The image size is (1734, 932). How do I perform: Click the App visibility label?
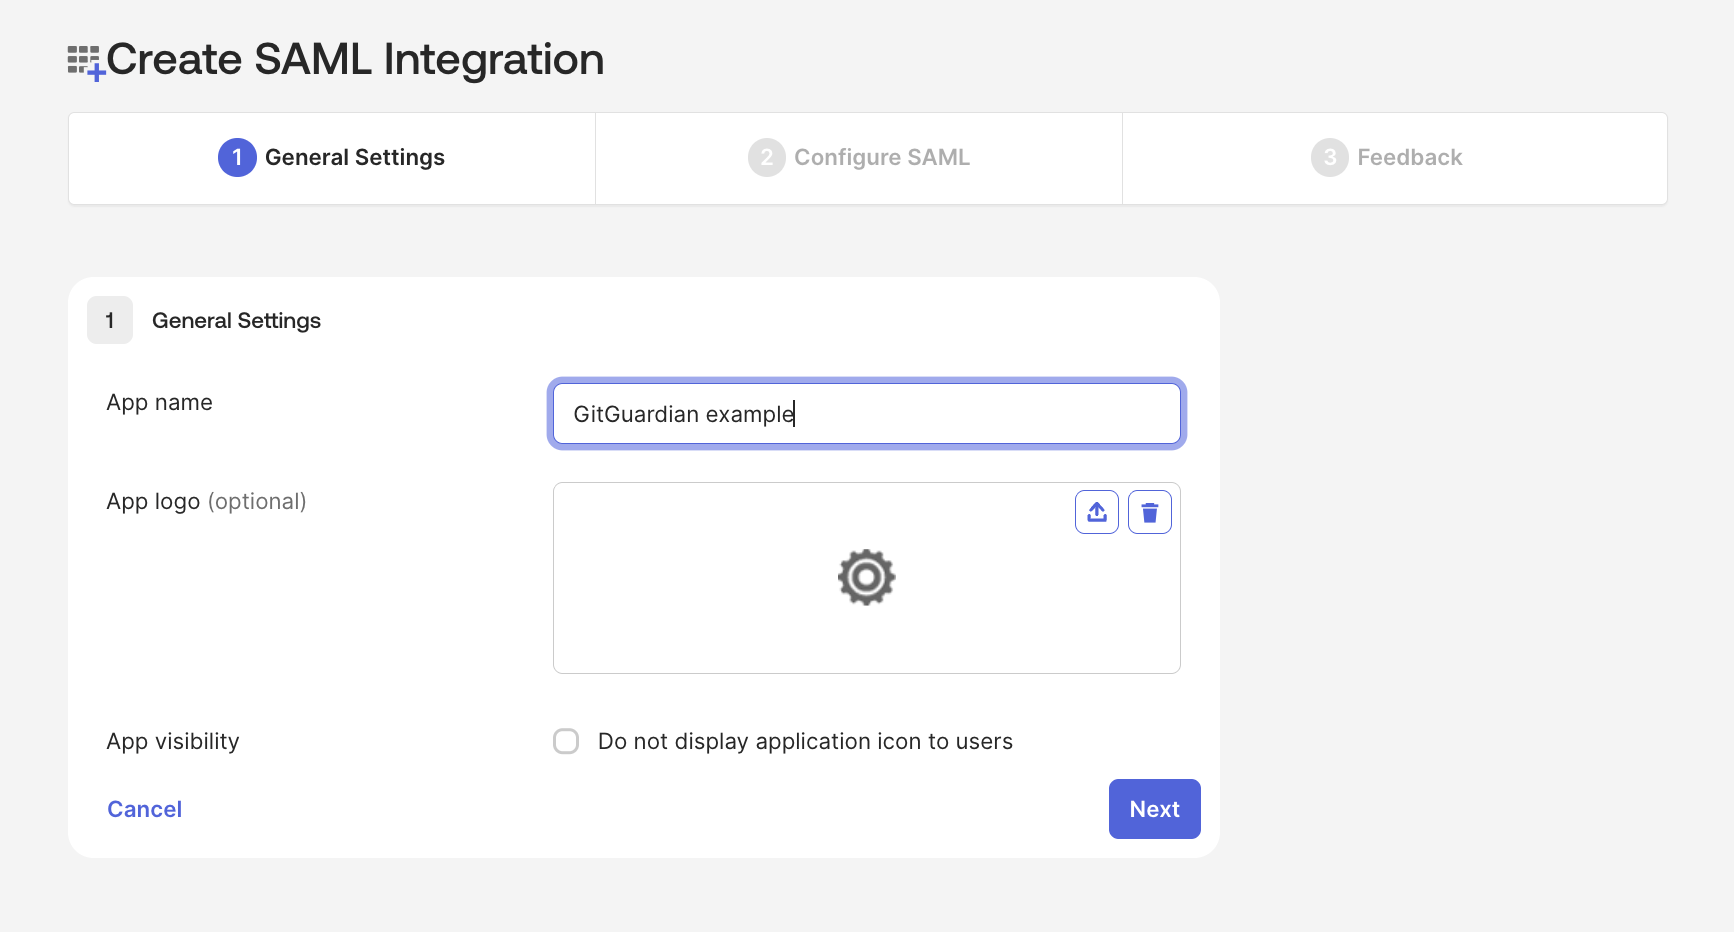click(173, 741)
